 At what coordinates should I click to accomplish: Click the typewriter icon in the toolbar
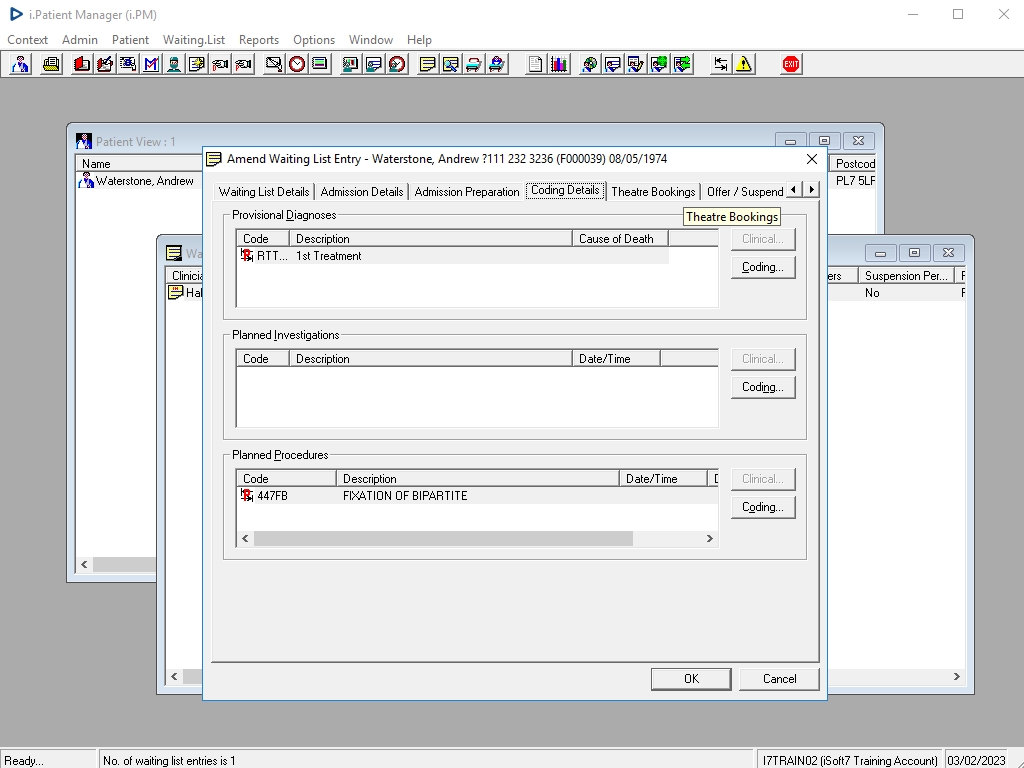click(52, 64)
